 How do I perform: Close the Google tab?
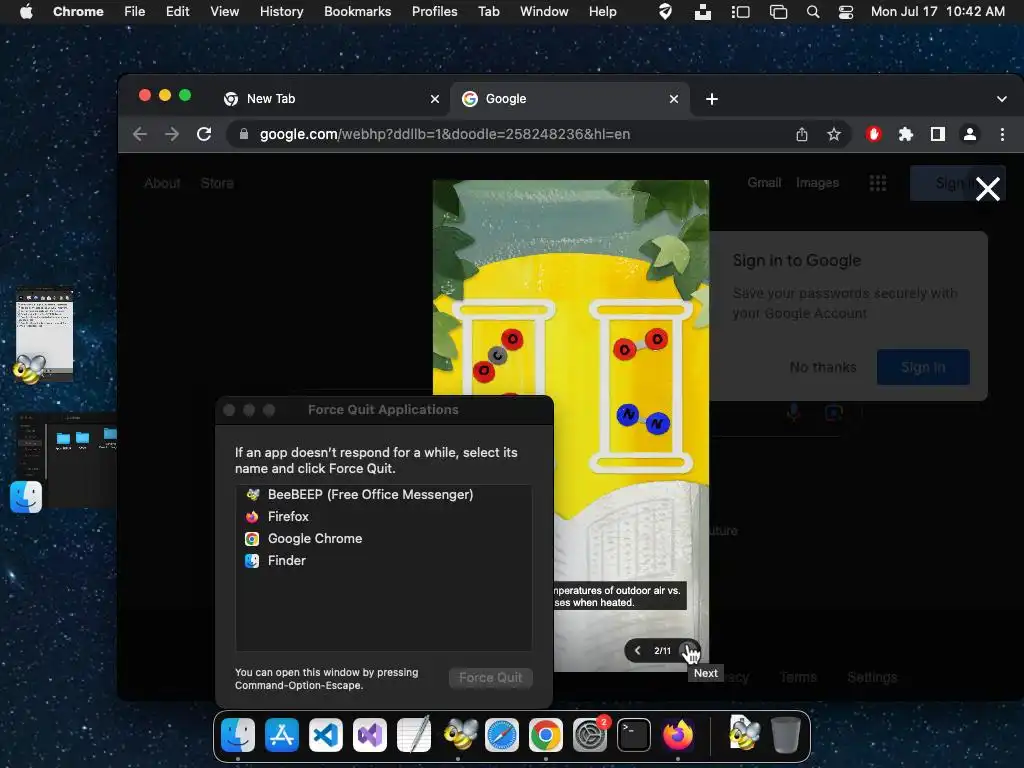tap(674, 99)
